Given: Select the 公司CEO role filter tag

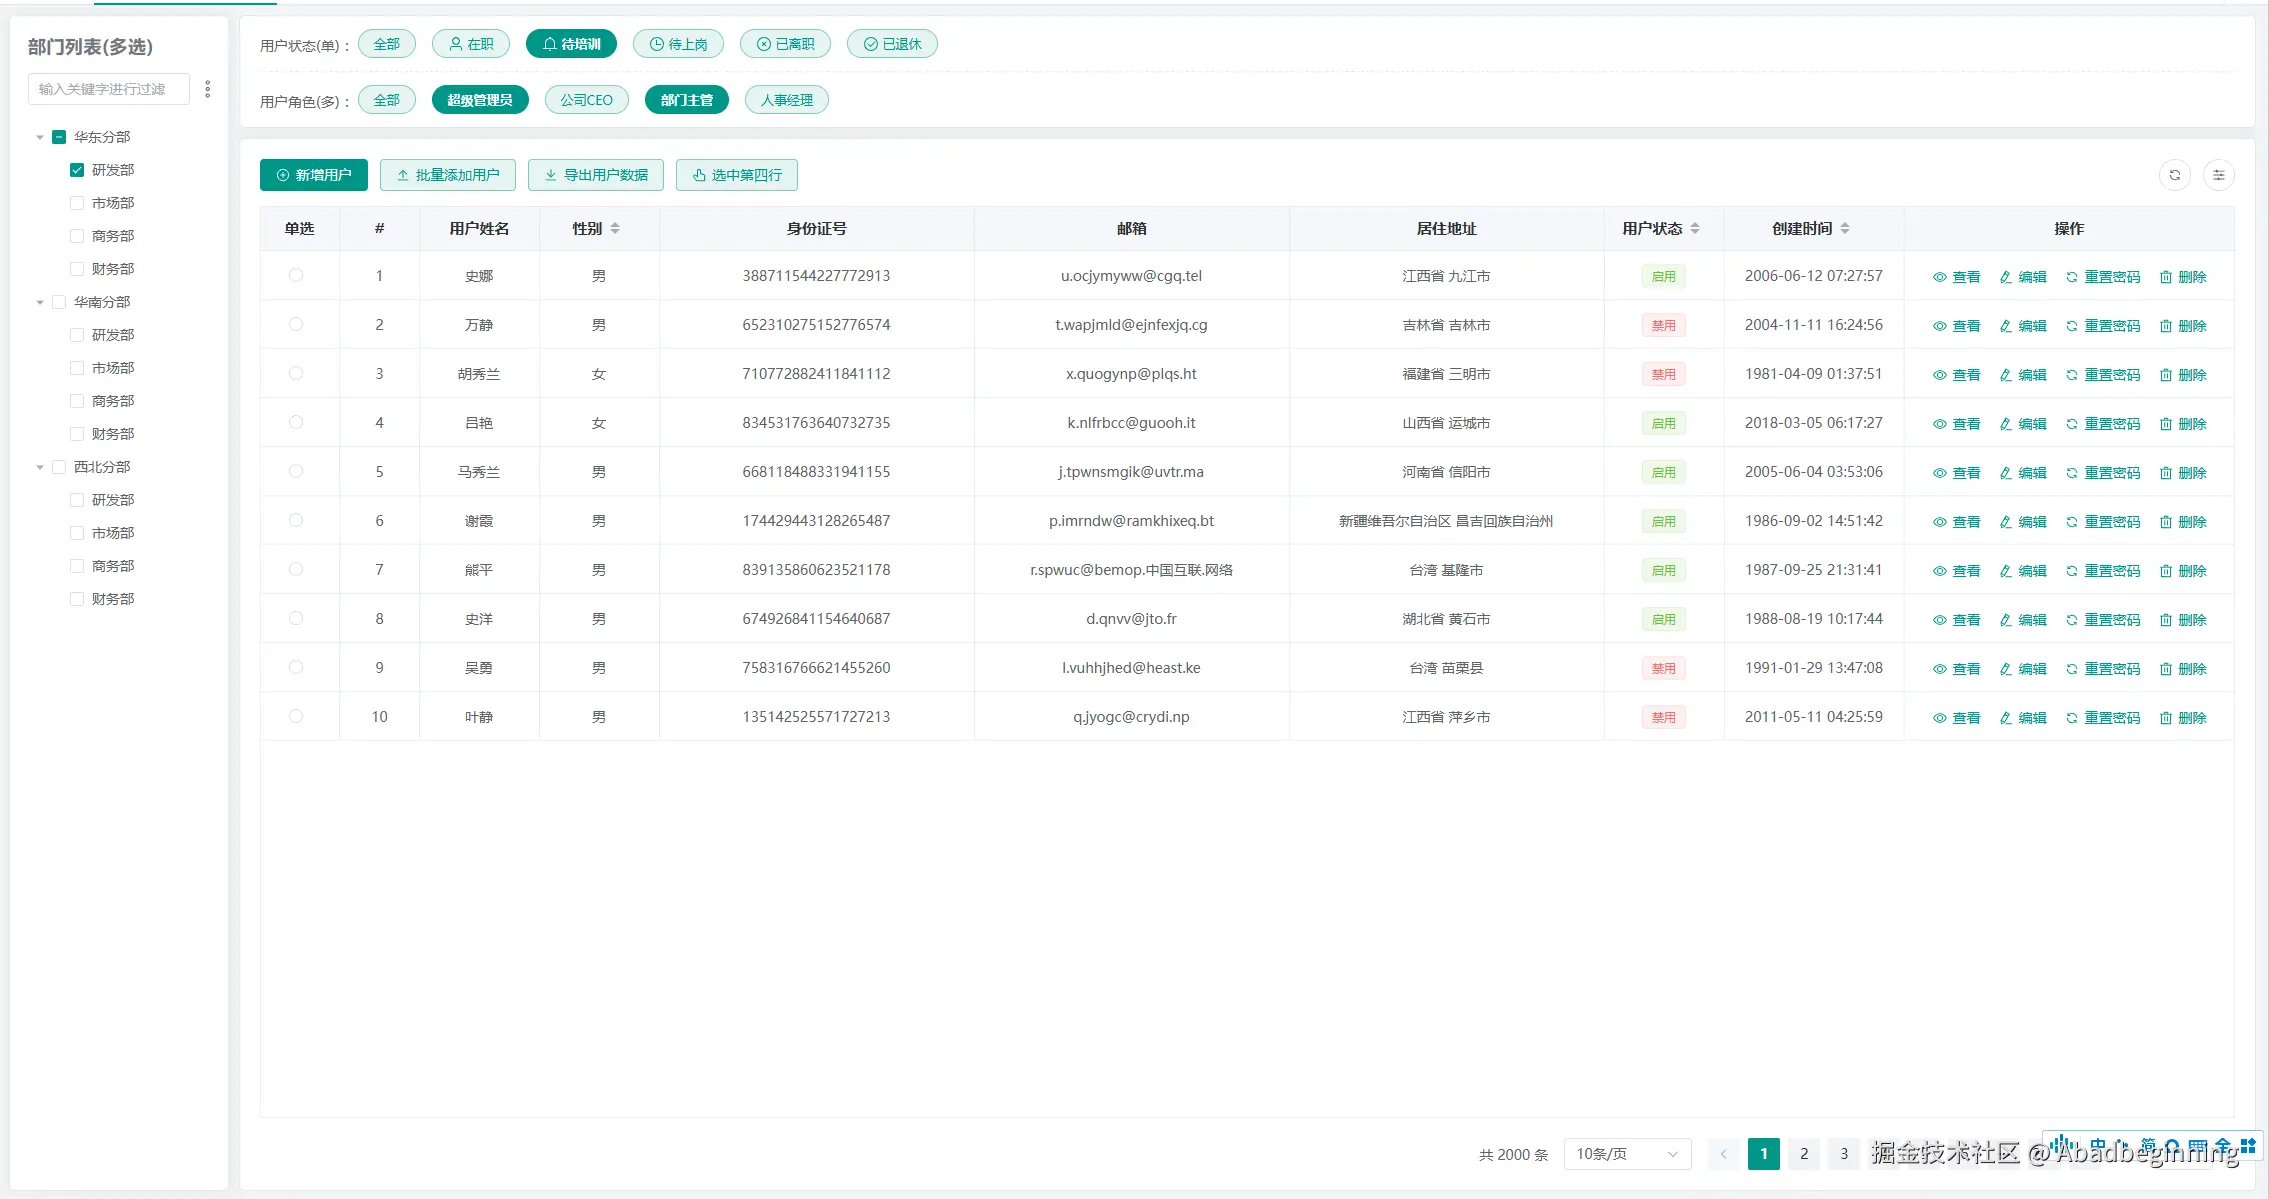Looking at the screenshot, I should click(586, 100).
